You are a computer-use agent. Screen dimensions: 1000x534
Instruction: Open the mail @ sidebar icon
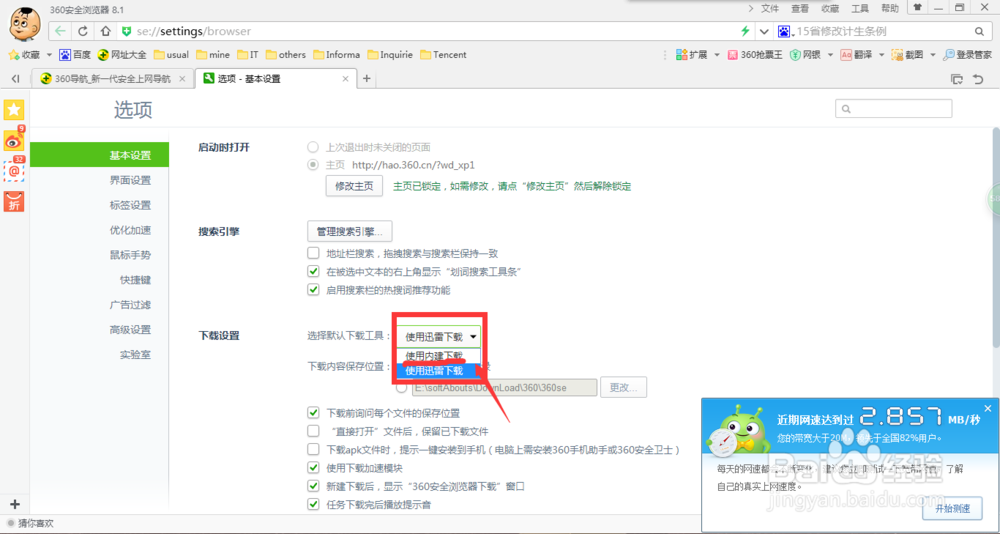[14, 170]
